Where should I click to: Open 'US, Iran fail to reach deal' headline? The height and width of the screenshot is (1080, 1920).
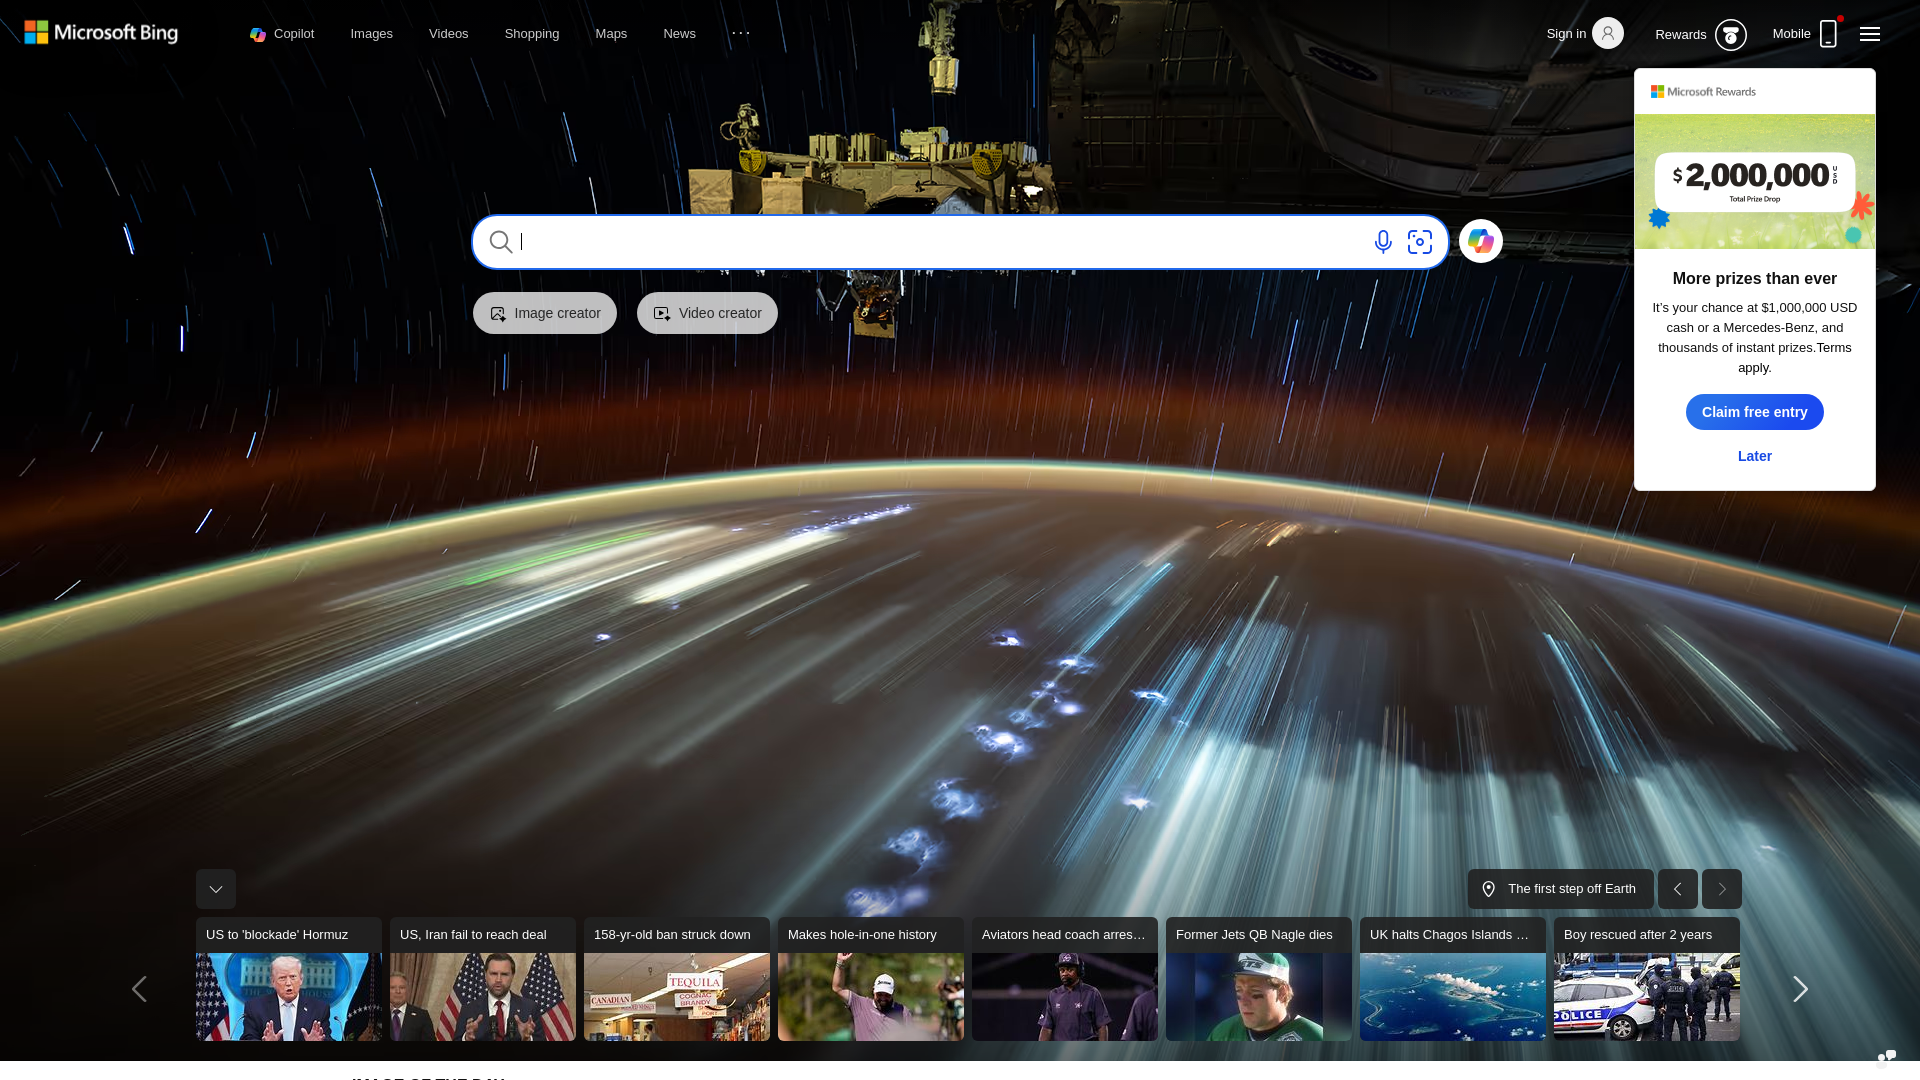(x=473, y=935)
